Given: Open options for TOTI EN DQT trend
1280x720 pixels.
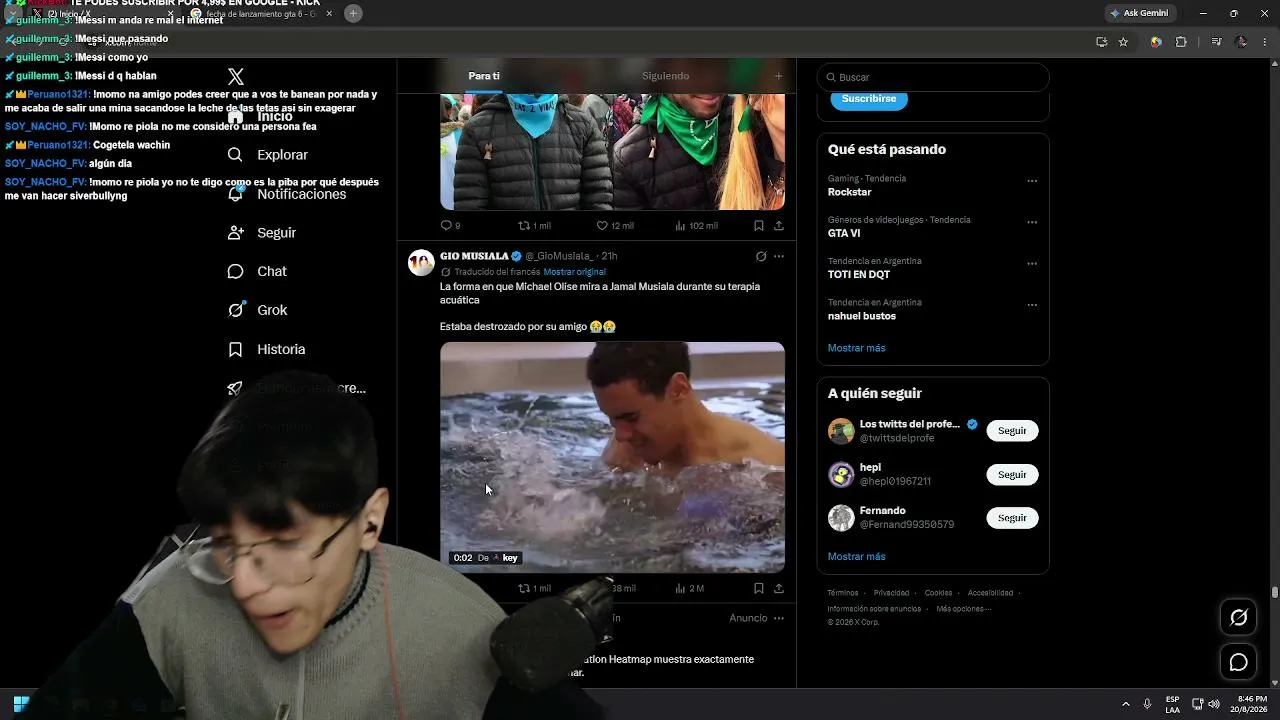Looking at the screenshot, I should coord(1032,264).
